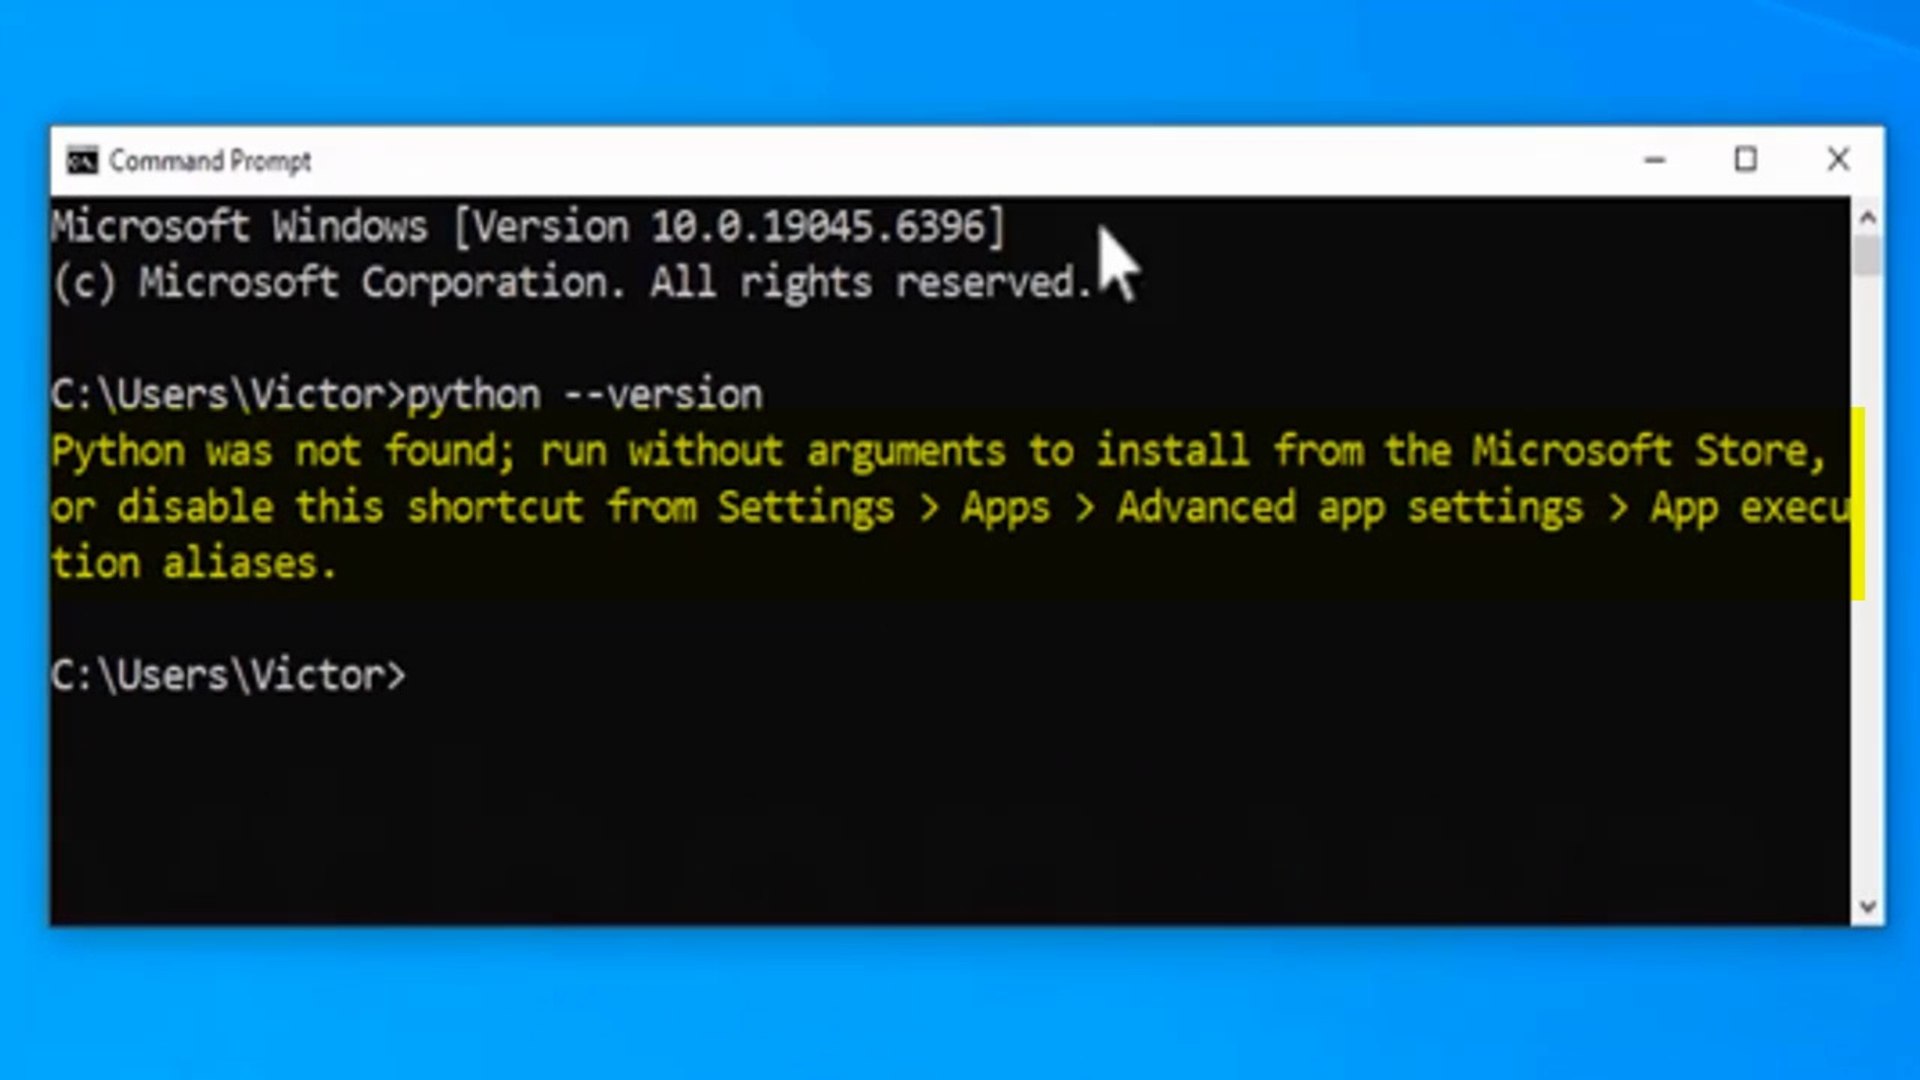Image resolution: width=1920 pixels, height=1080 pixels.
Task: Click the scrollbar up arrow
Action: [x=1867, y=217]
